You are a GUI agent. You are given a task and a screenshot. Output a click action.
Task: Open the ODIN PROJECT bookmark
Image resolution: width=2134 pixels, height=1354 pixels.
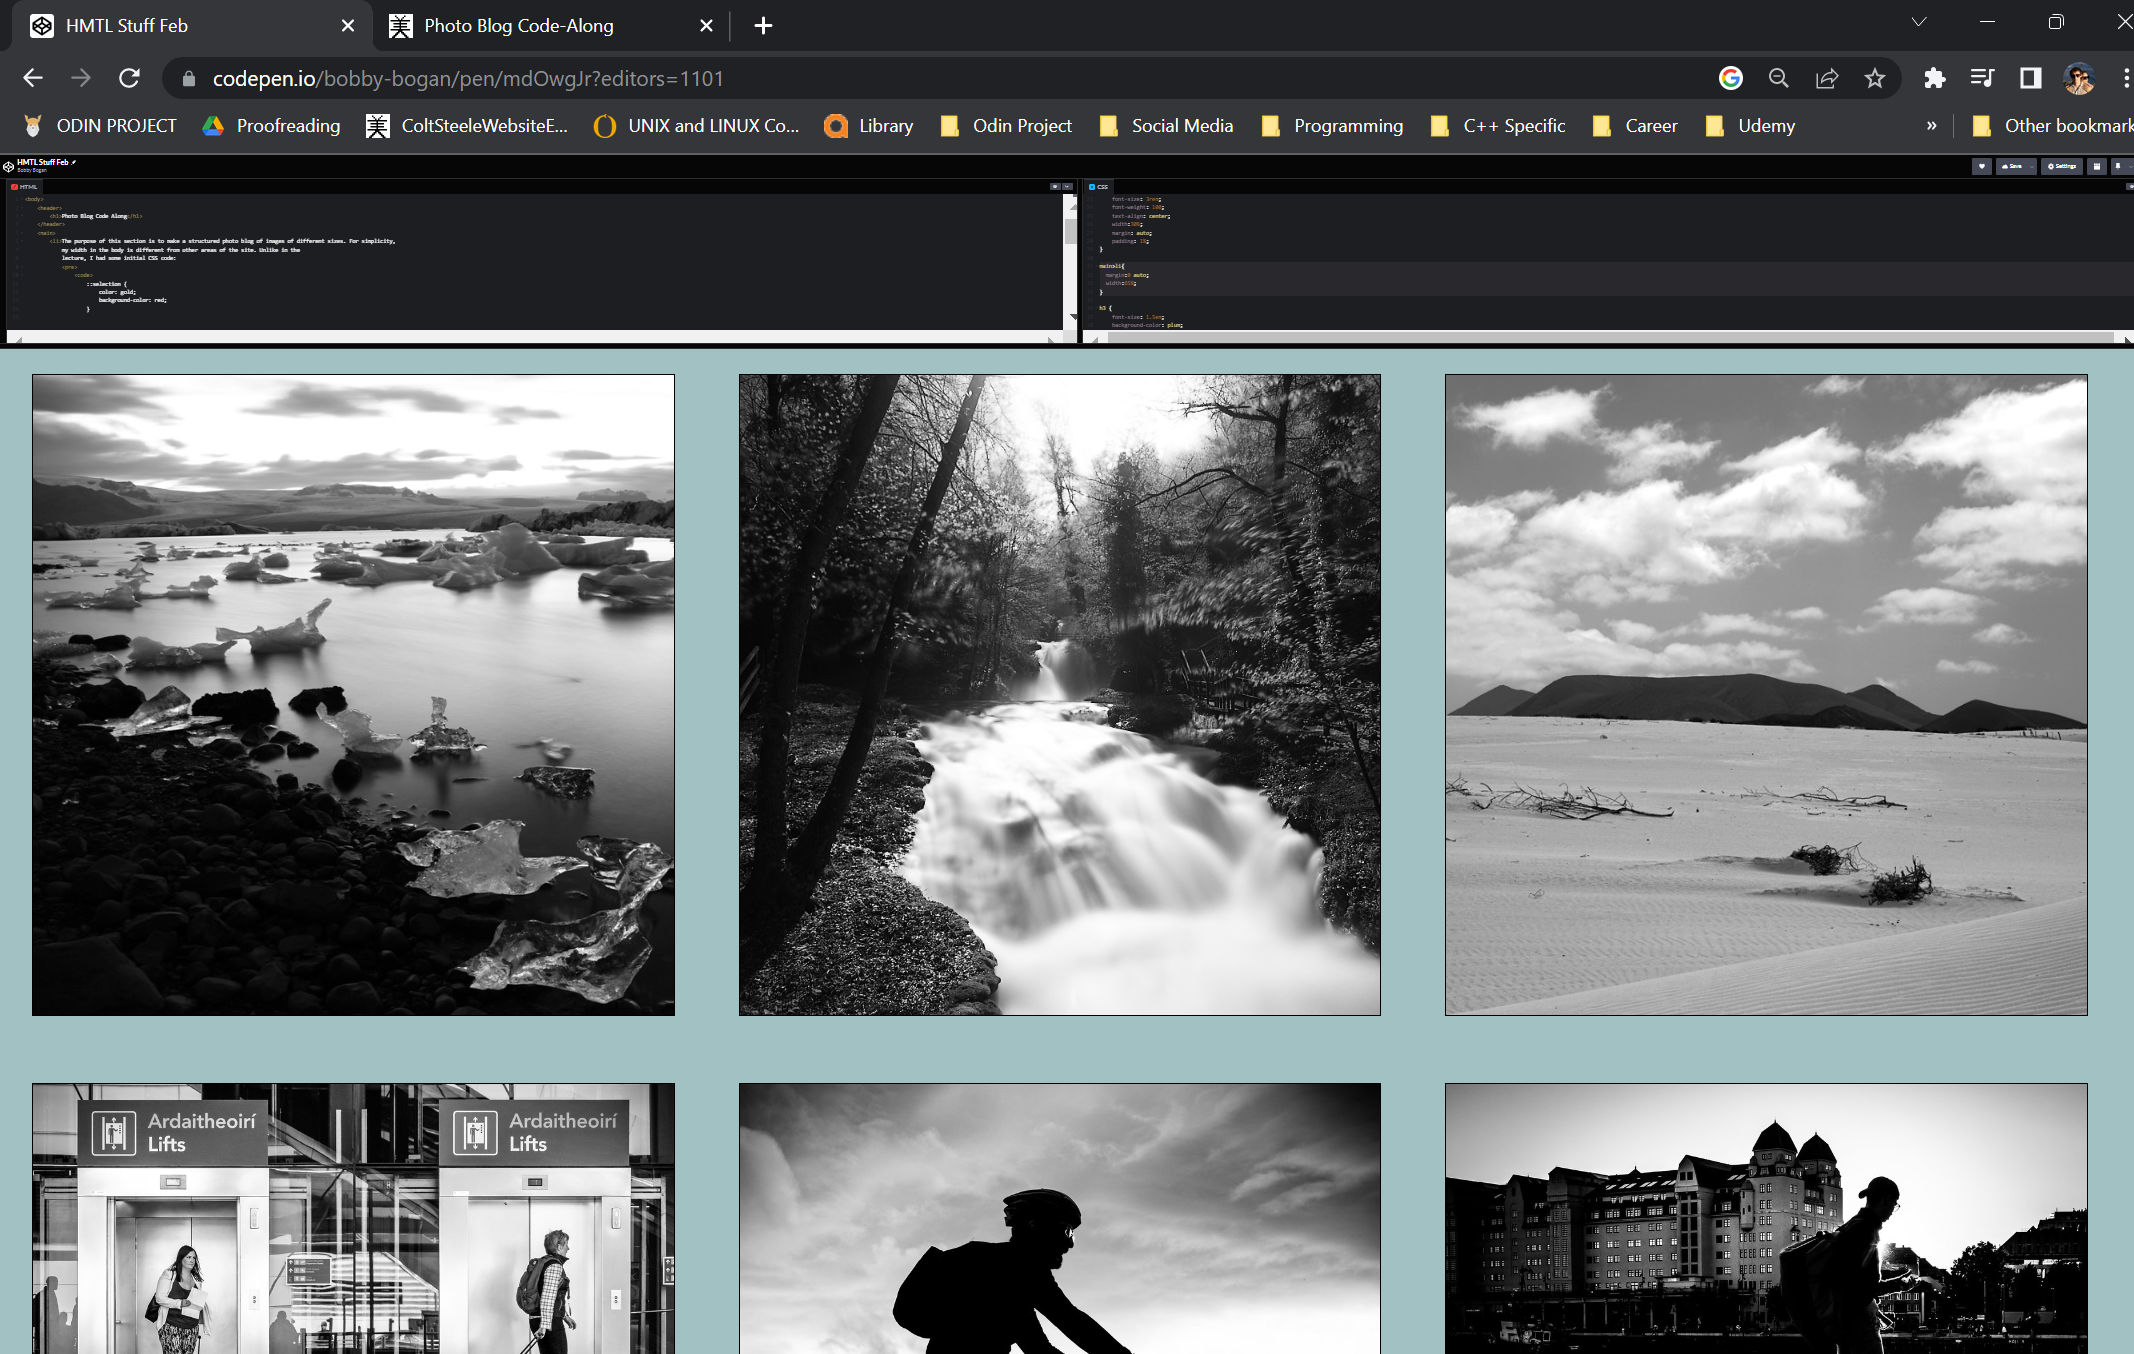tap(100, 125)
